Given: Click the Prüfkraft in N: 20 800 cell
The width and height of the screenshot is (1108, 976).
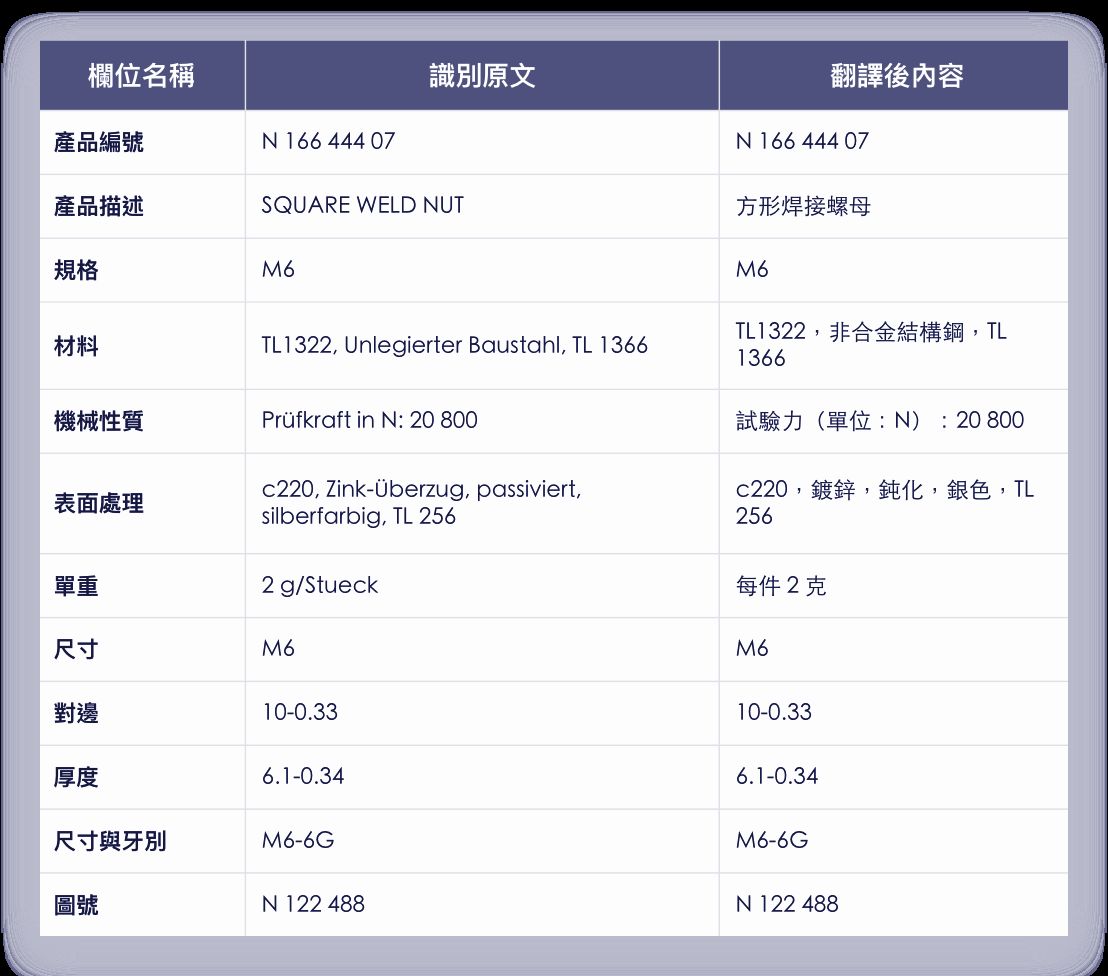Looking at the screenshot, I should click(482, 421).
